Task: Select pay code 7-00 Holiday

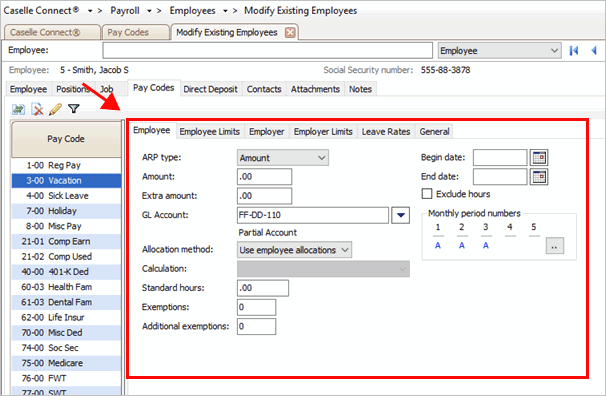Action: tap(66, 211)
